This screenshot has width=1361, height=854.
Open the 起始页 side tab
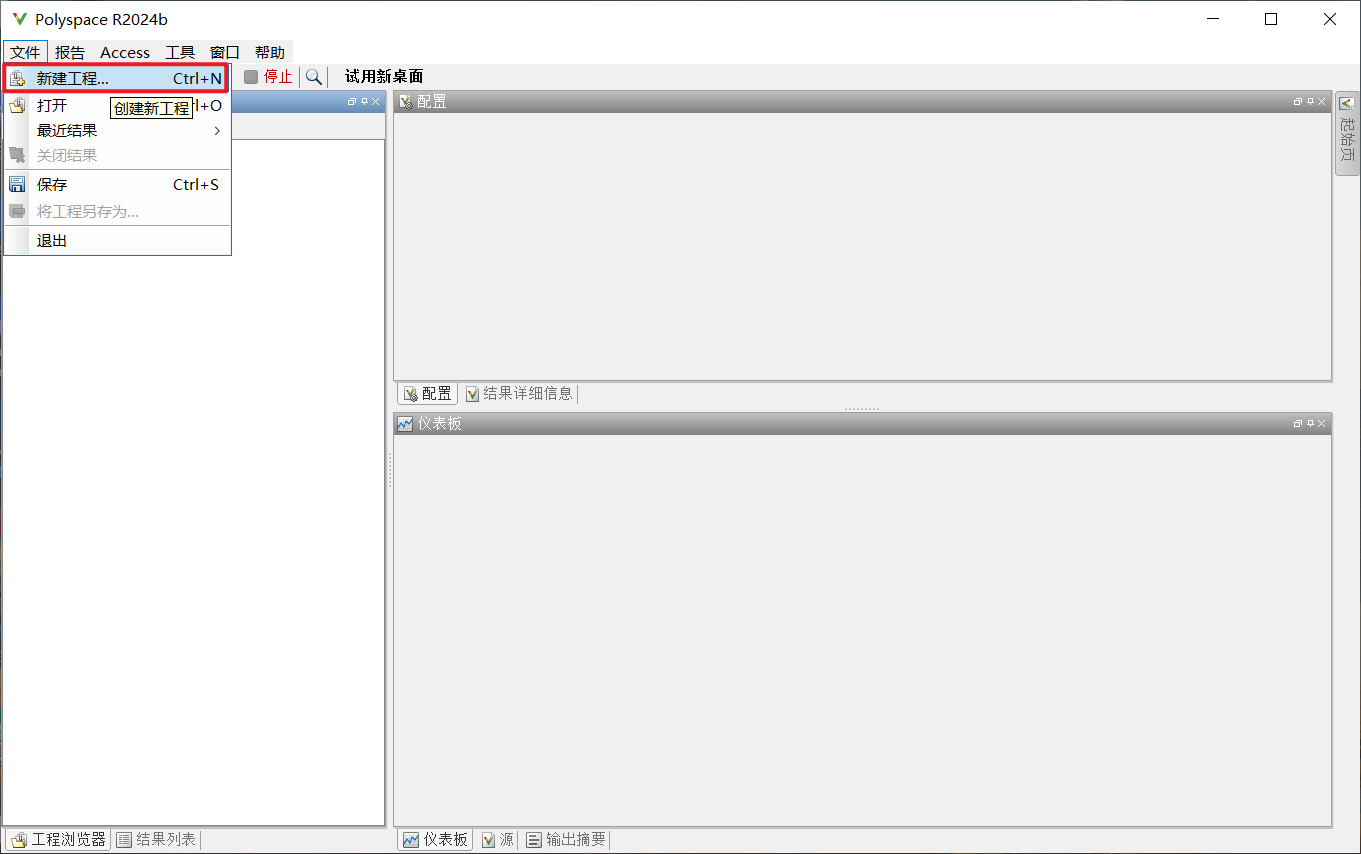(1347, 132)
